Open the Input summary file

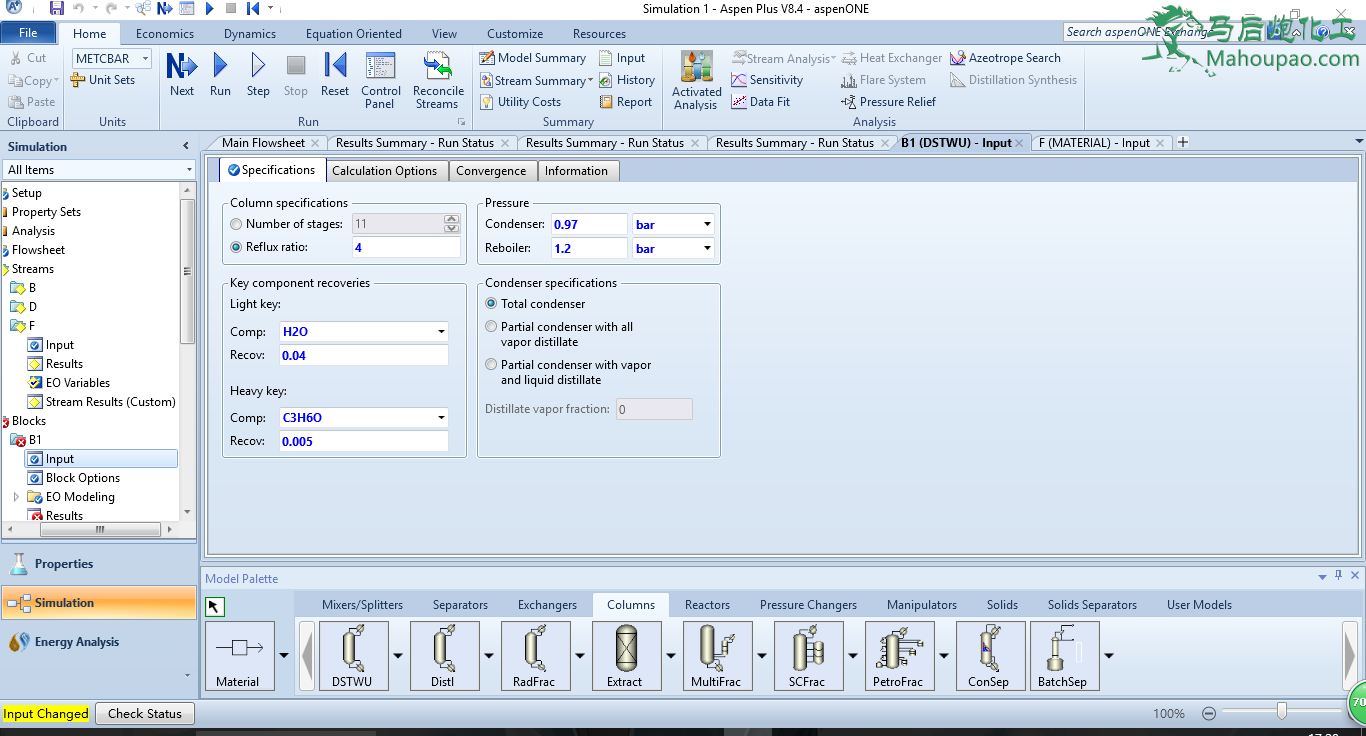point(622,58)
